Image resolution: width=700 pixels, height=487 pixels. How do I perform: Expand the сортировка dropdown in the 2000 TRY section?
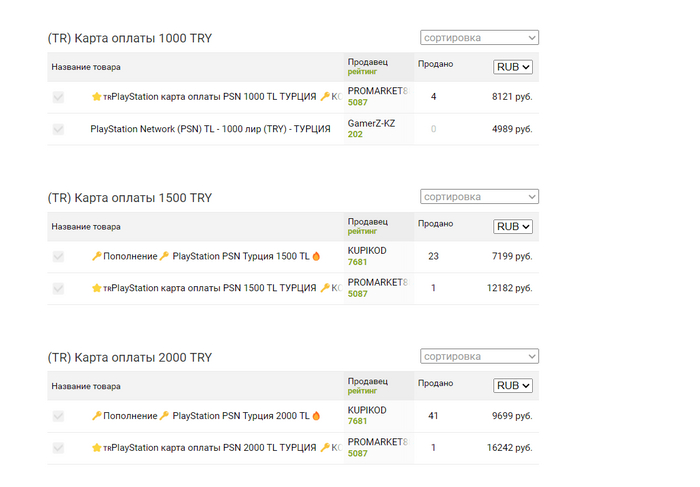pyautogui.click(x=479, y=357)
